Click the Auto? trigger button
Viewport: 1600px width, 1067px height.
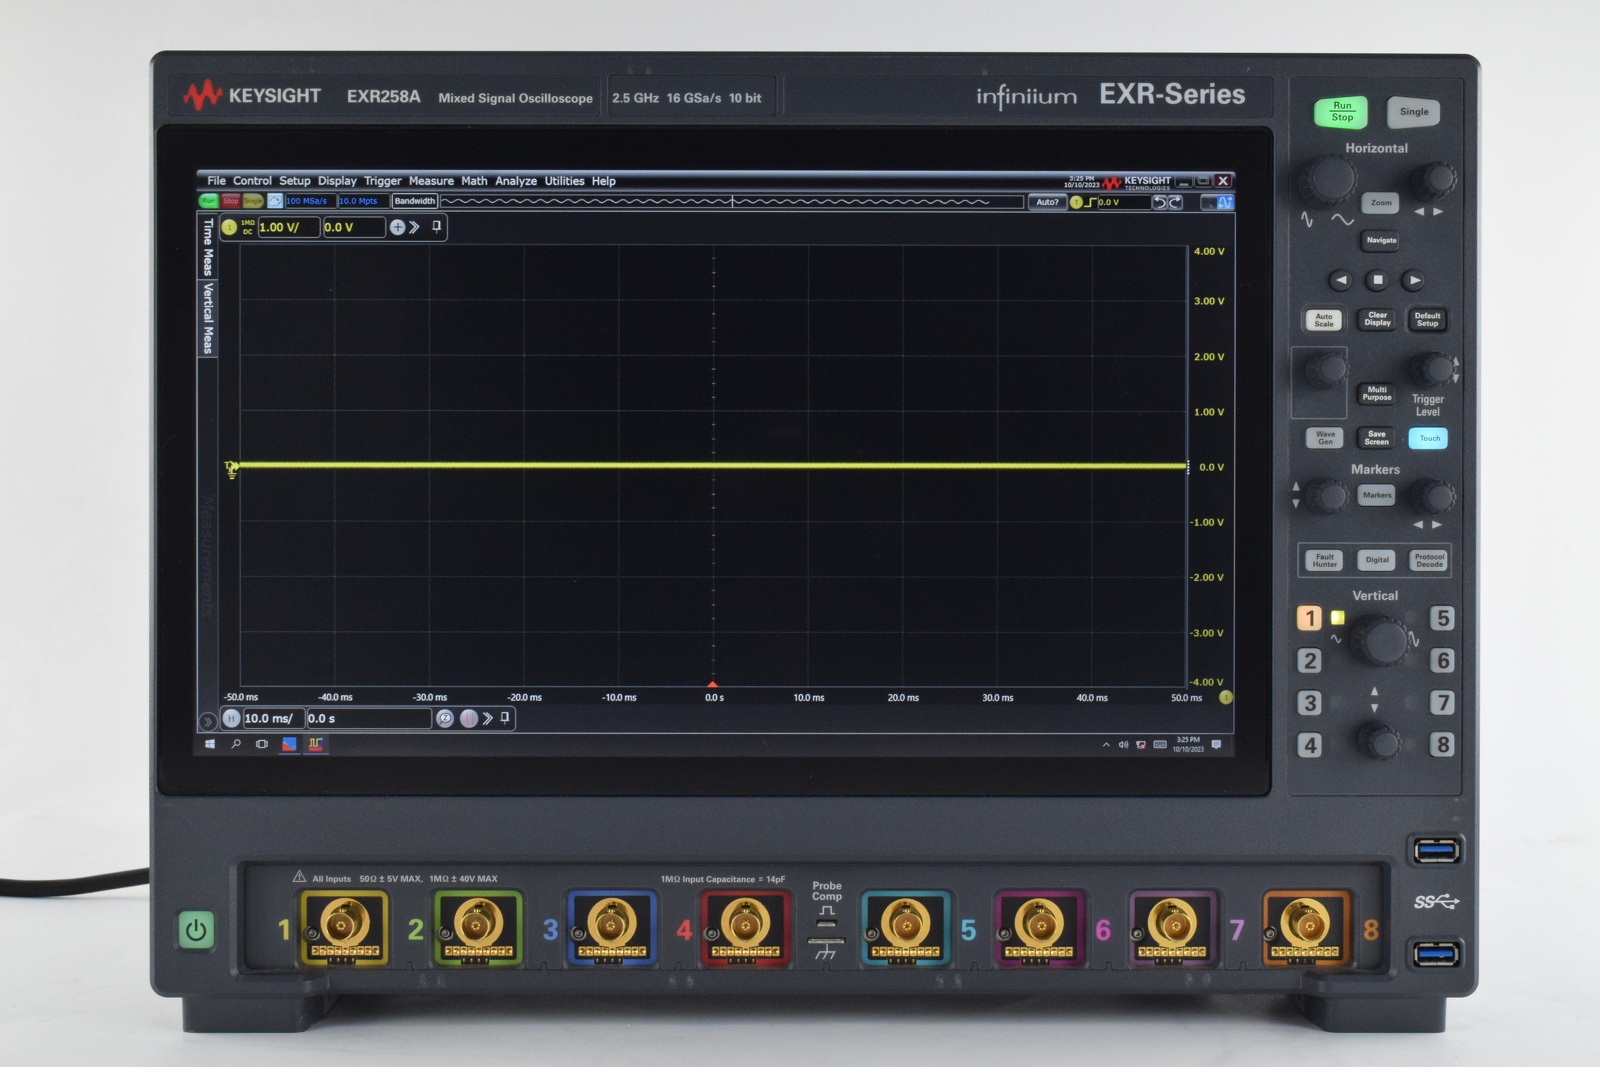click(x=1047, y=202)
